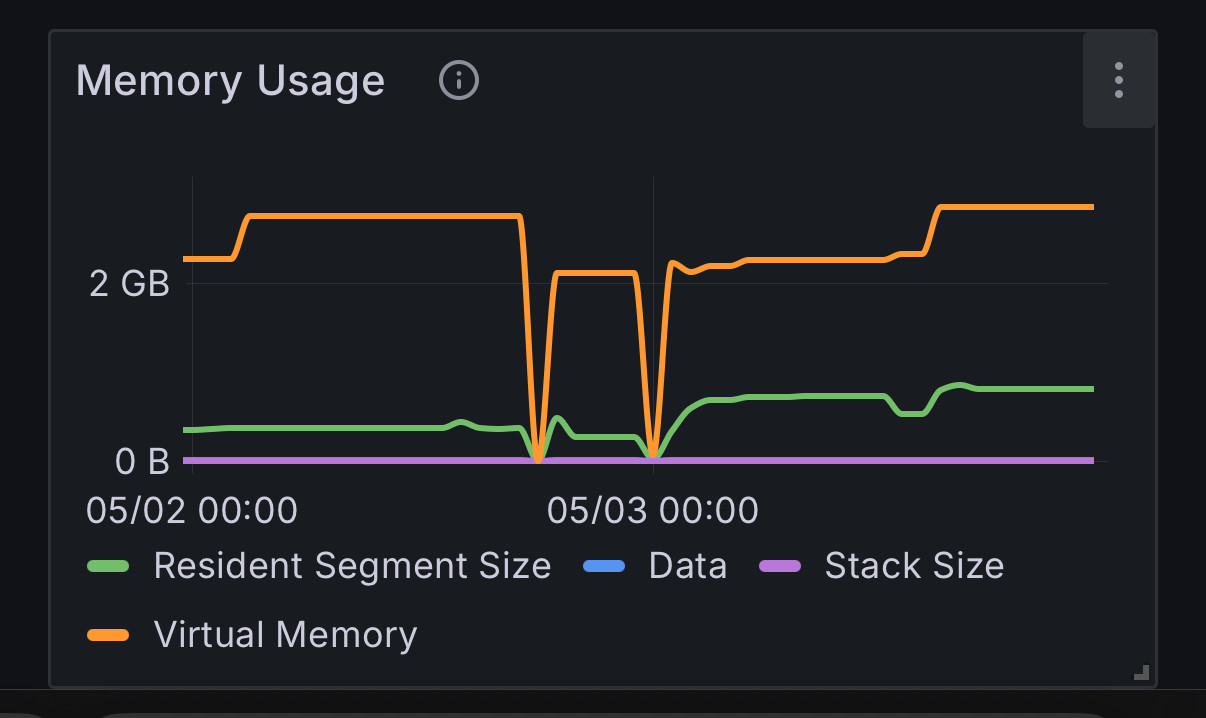This screenshot has width=1206, height=718.
Task: Click the orange Virtual Memory color swatch
Action: pyautogui.click(x=108, y=634)
